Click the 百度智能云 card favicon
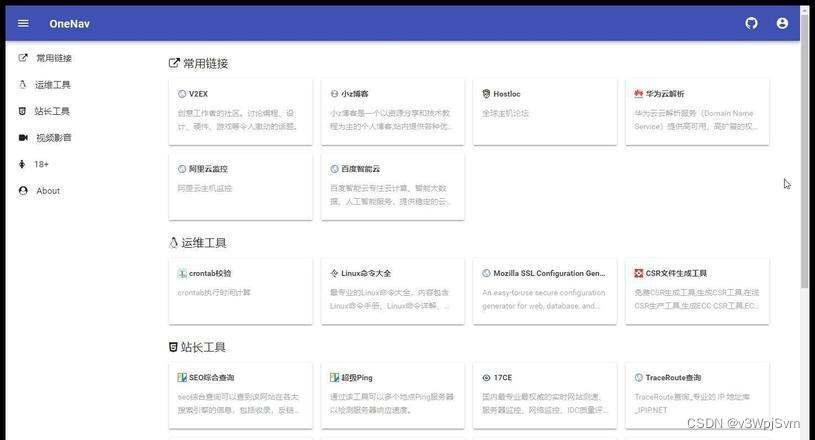Viewport: 815px width, 440px height. click(x=334, y=169)
